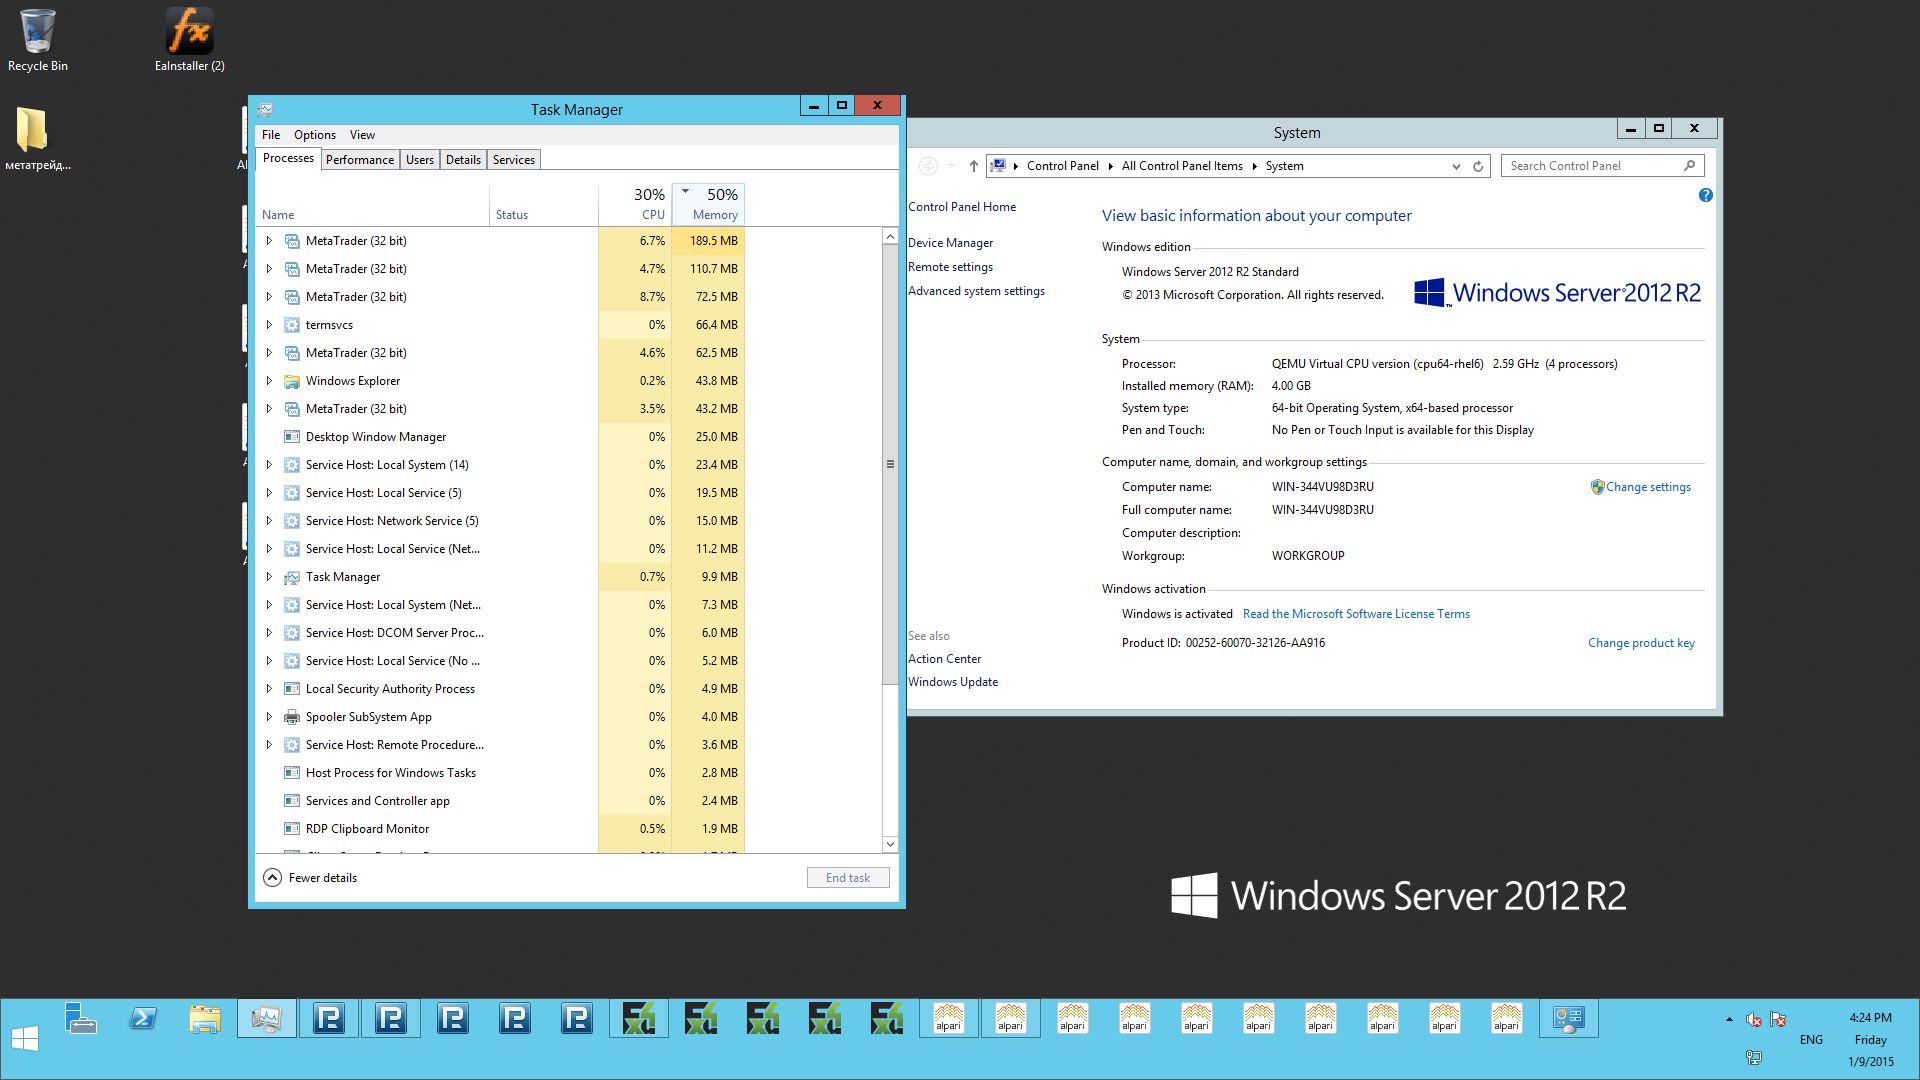Expand Service Host: Network Service (5)

coord(269,521)
